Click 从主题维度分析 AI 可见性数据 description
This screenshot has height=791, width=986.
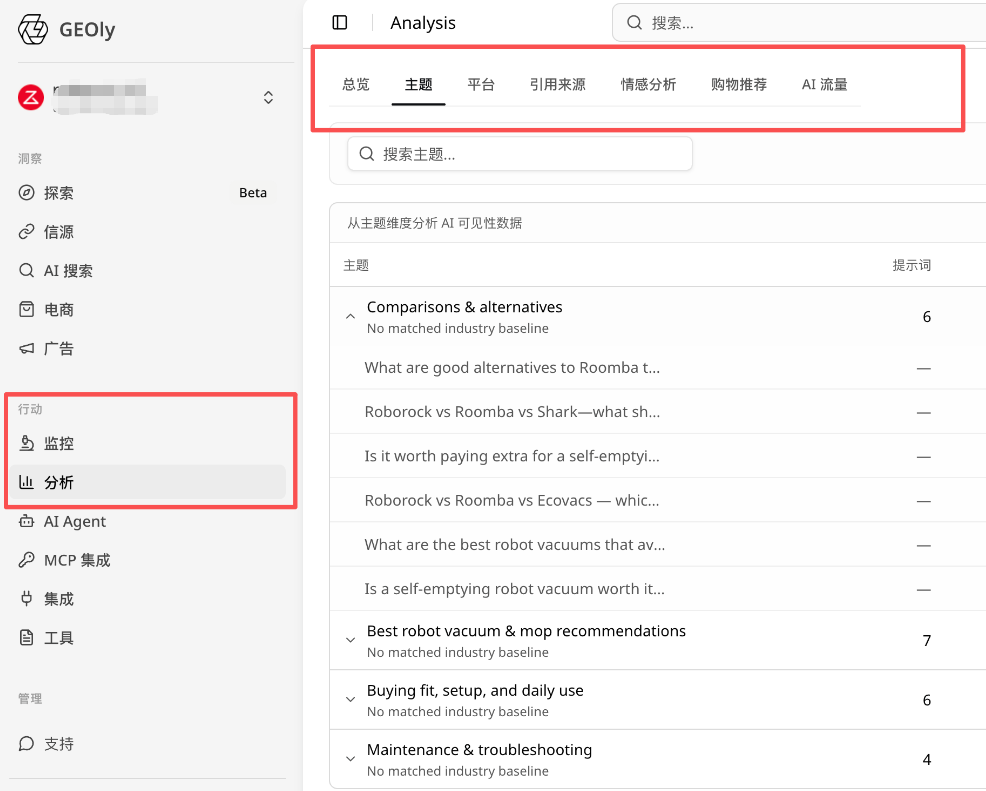[435, 223]
